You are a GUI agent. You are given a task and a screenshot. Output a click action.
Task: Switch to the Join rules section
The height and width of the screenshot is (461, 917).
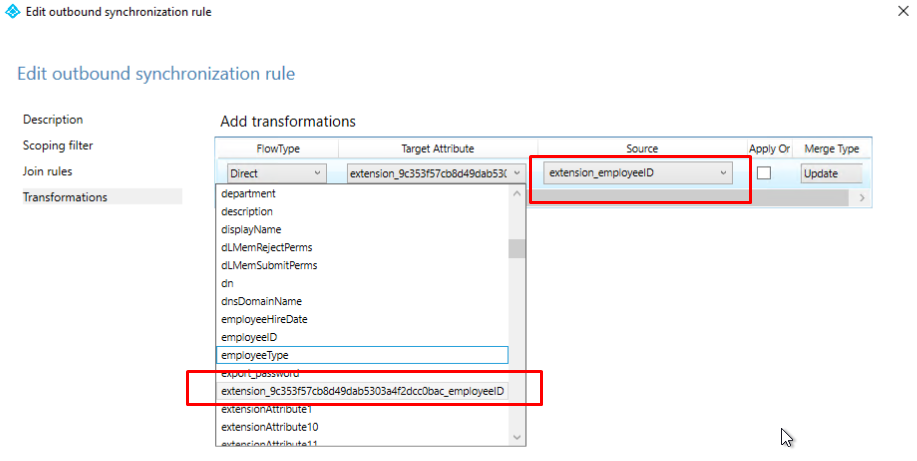(x=48, y=171)
